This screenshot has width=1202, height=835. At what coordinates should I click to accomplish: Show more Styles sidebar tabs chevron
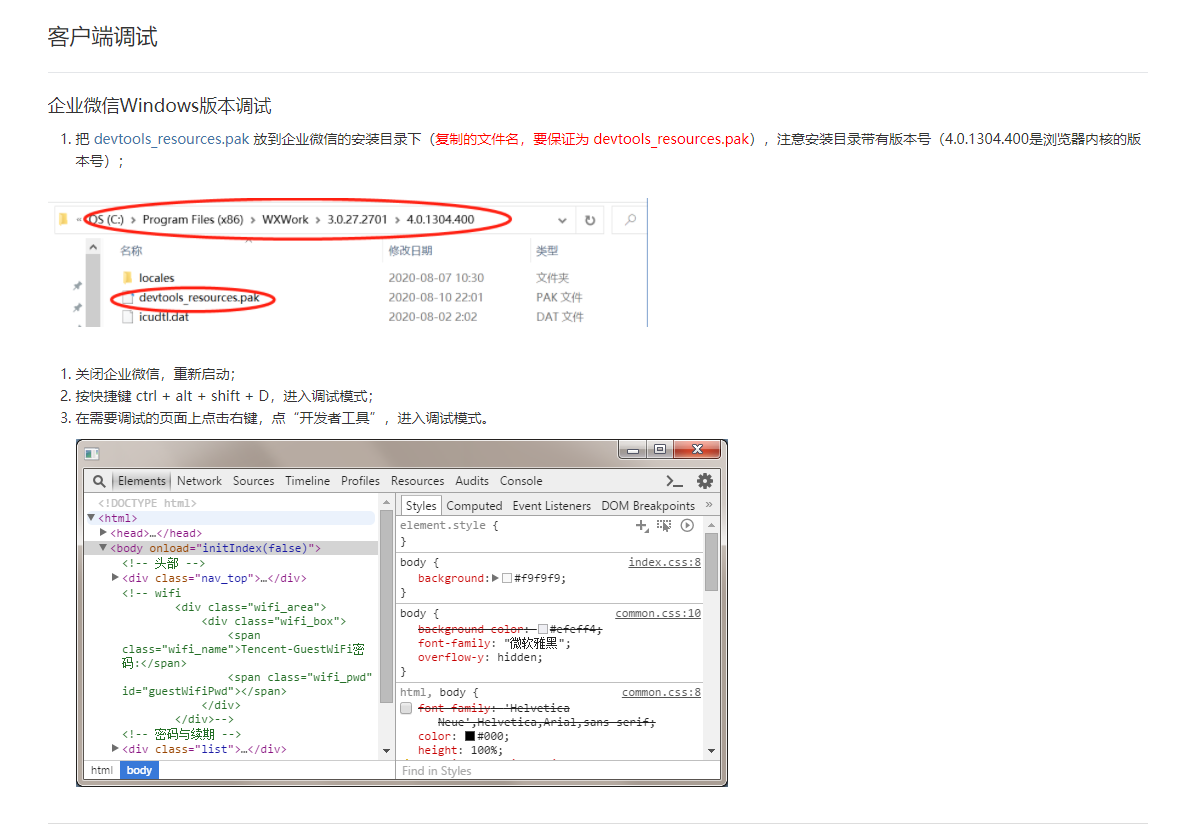coord(709,505)
